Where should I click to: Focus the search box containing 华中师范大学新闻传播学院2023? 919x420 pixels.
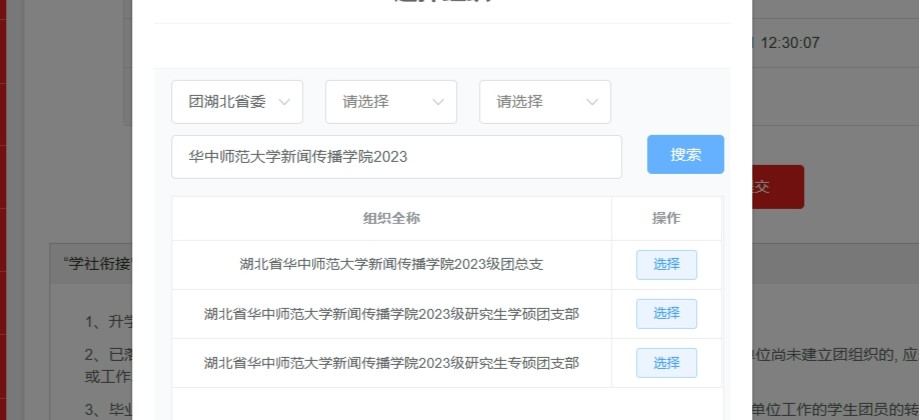(396, 157)
